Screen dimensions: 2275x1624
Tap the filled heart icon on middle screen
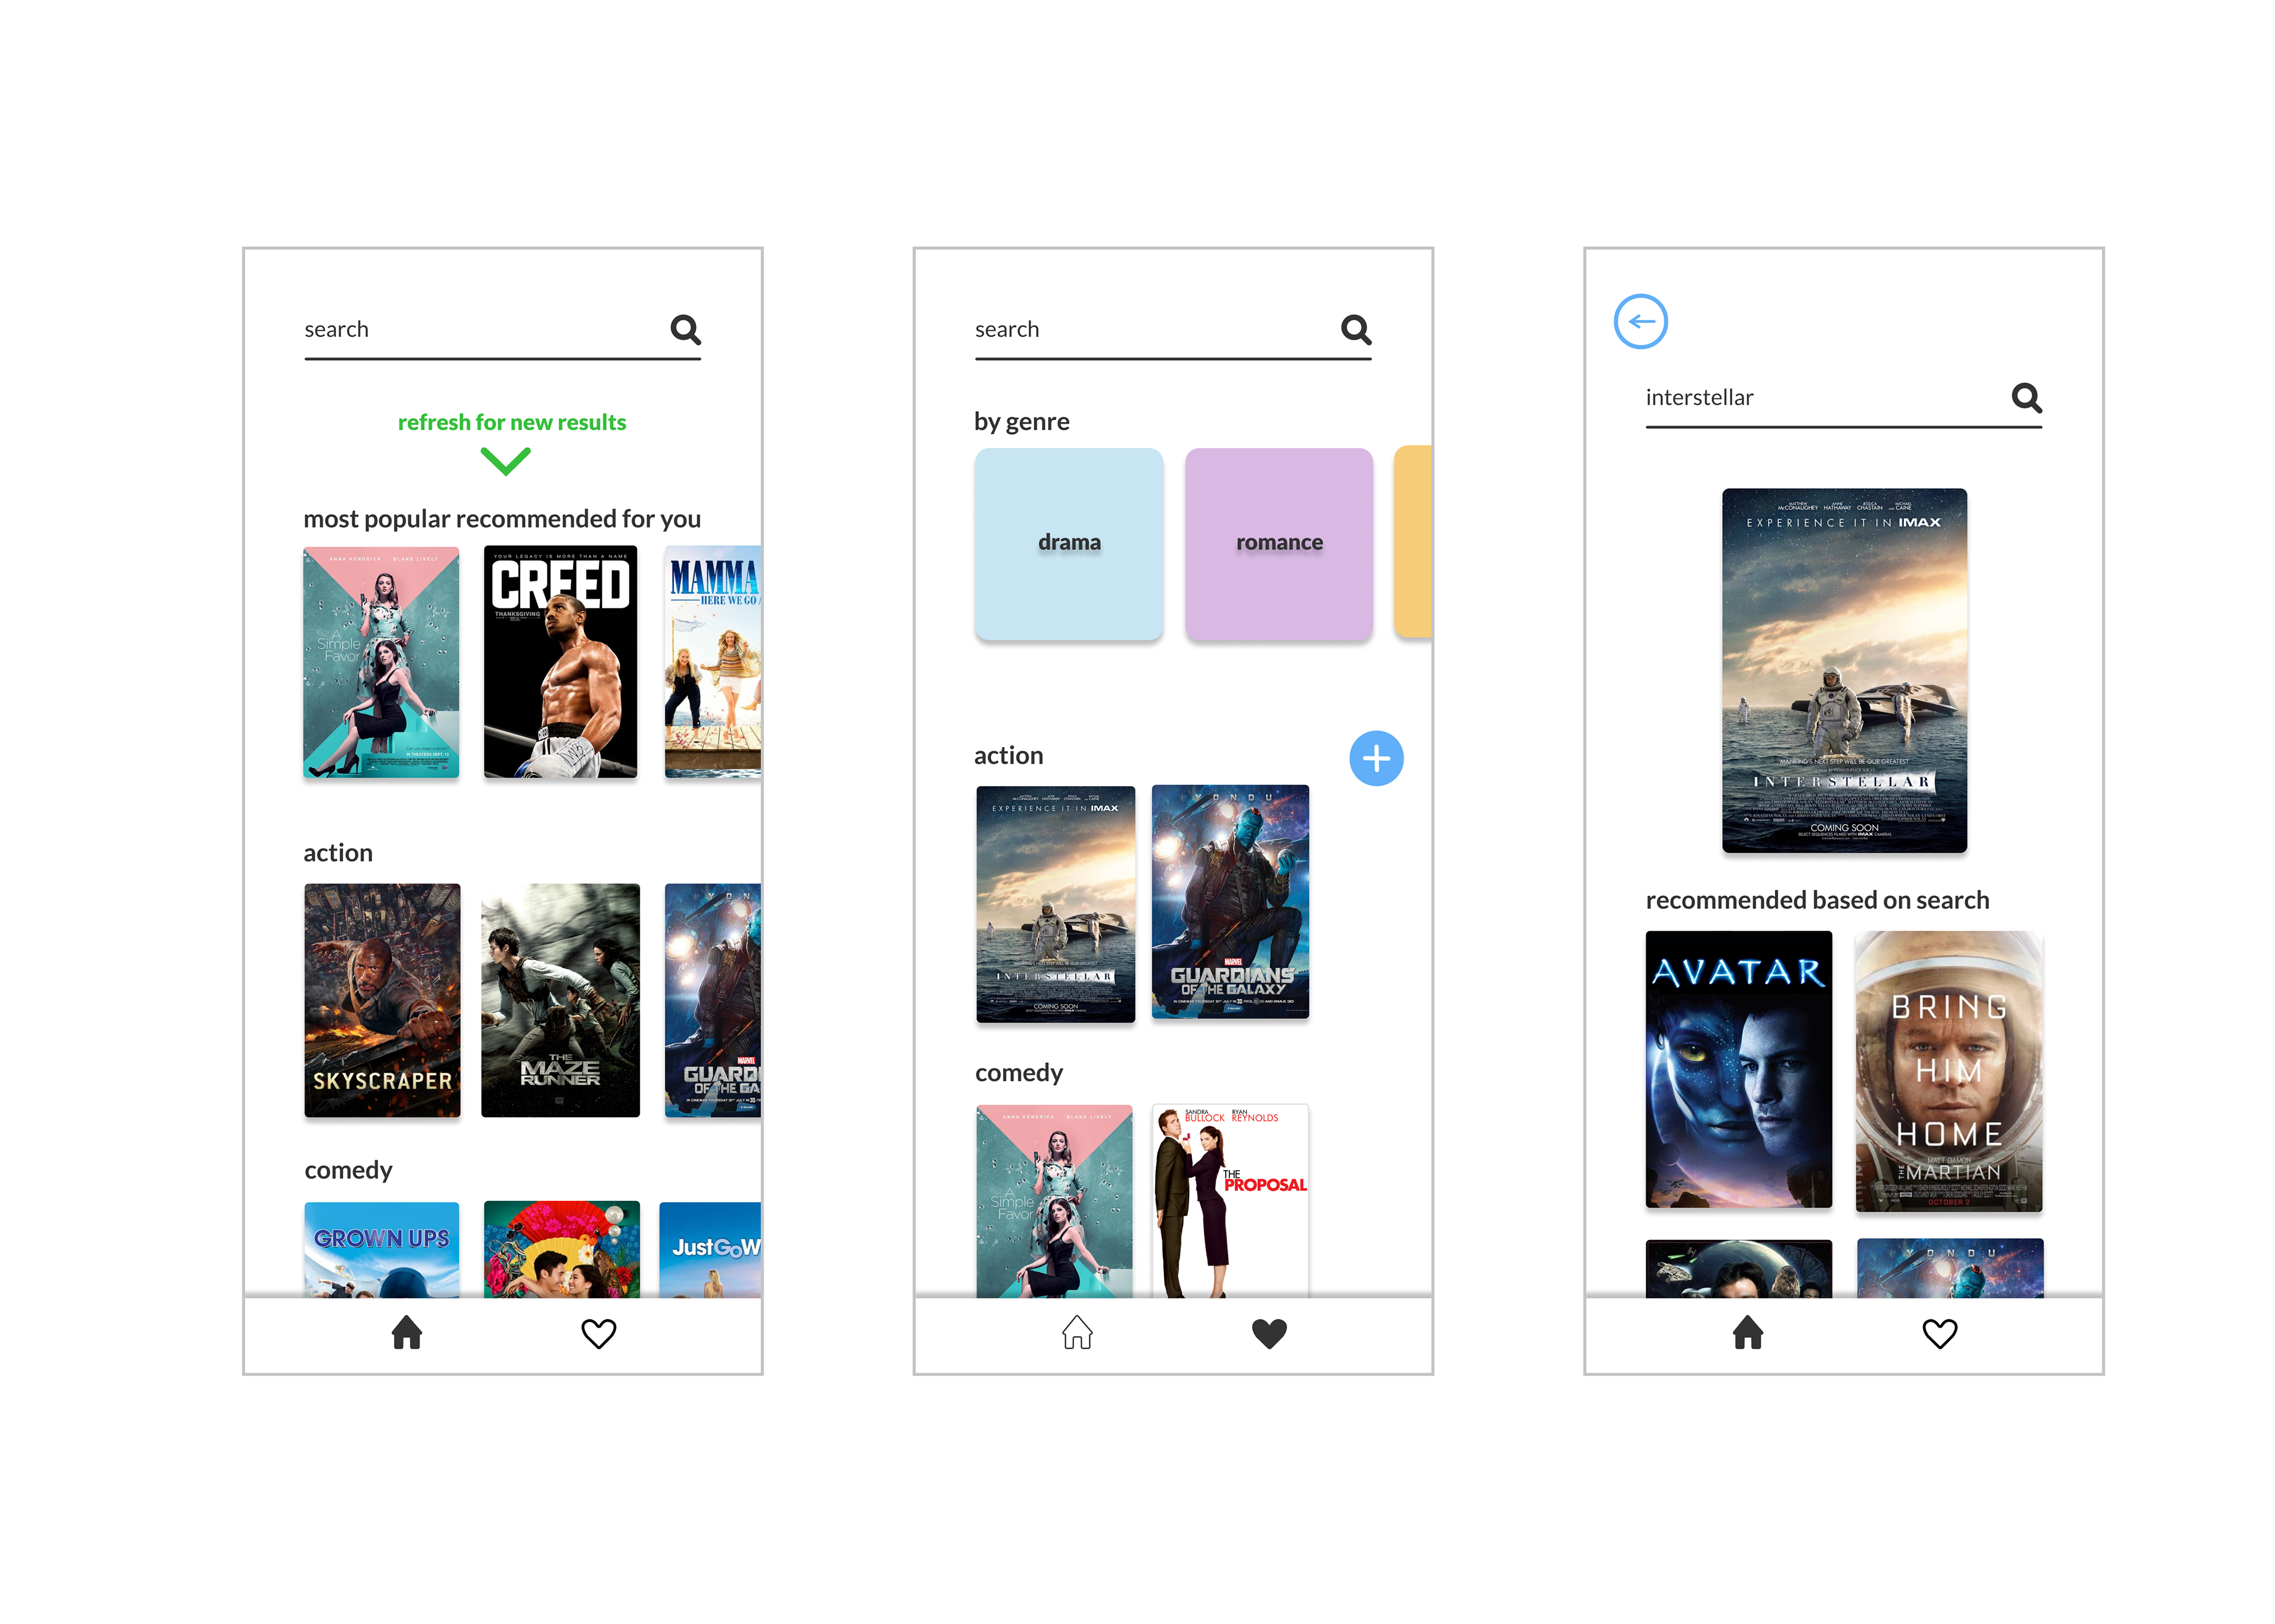(x=1269, y=1333)
